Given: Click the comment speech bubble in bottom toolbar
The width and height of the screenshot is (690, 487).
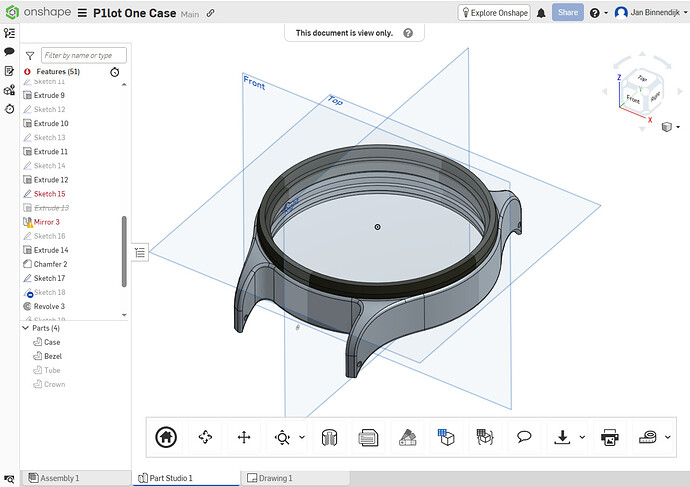Looking at the screenshot, I should [523, 437].
